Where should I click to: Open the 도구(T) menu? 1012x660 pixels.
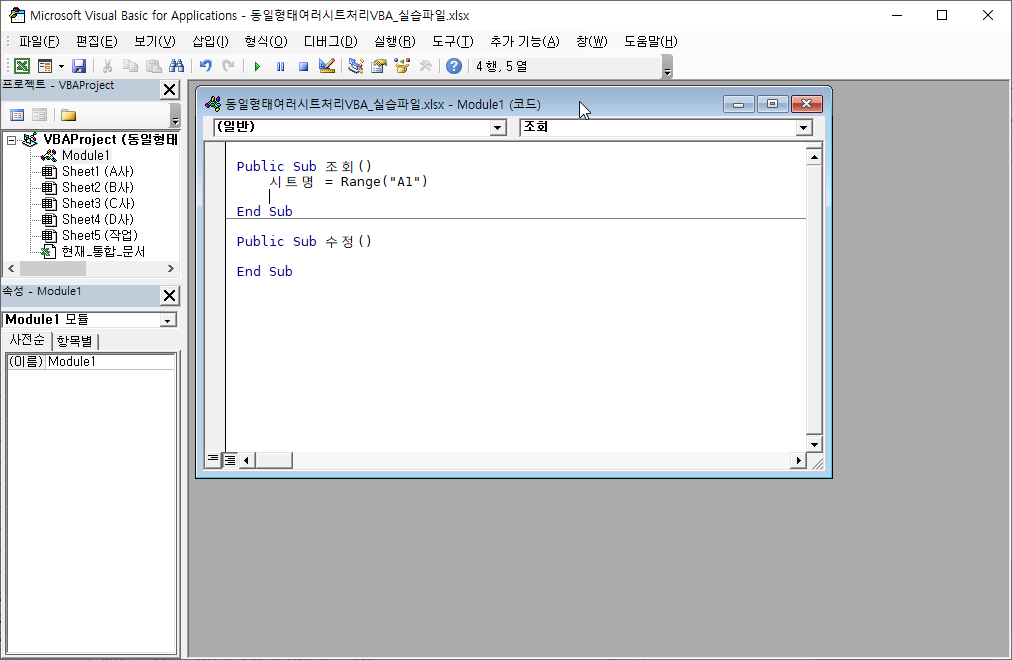(452, 41)
